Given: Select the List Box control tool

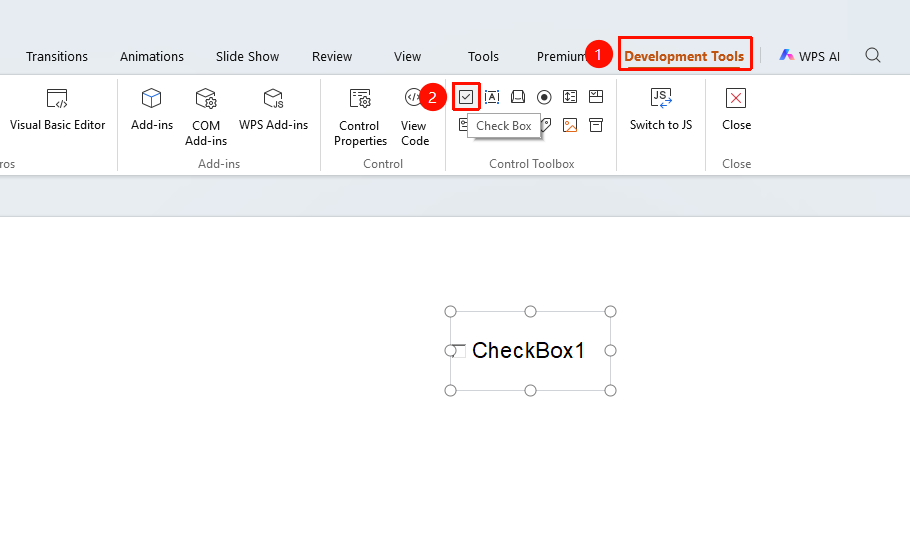Looking at the screenshot, I should (x=570, y=97).
